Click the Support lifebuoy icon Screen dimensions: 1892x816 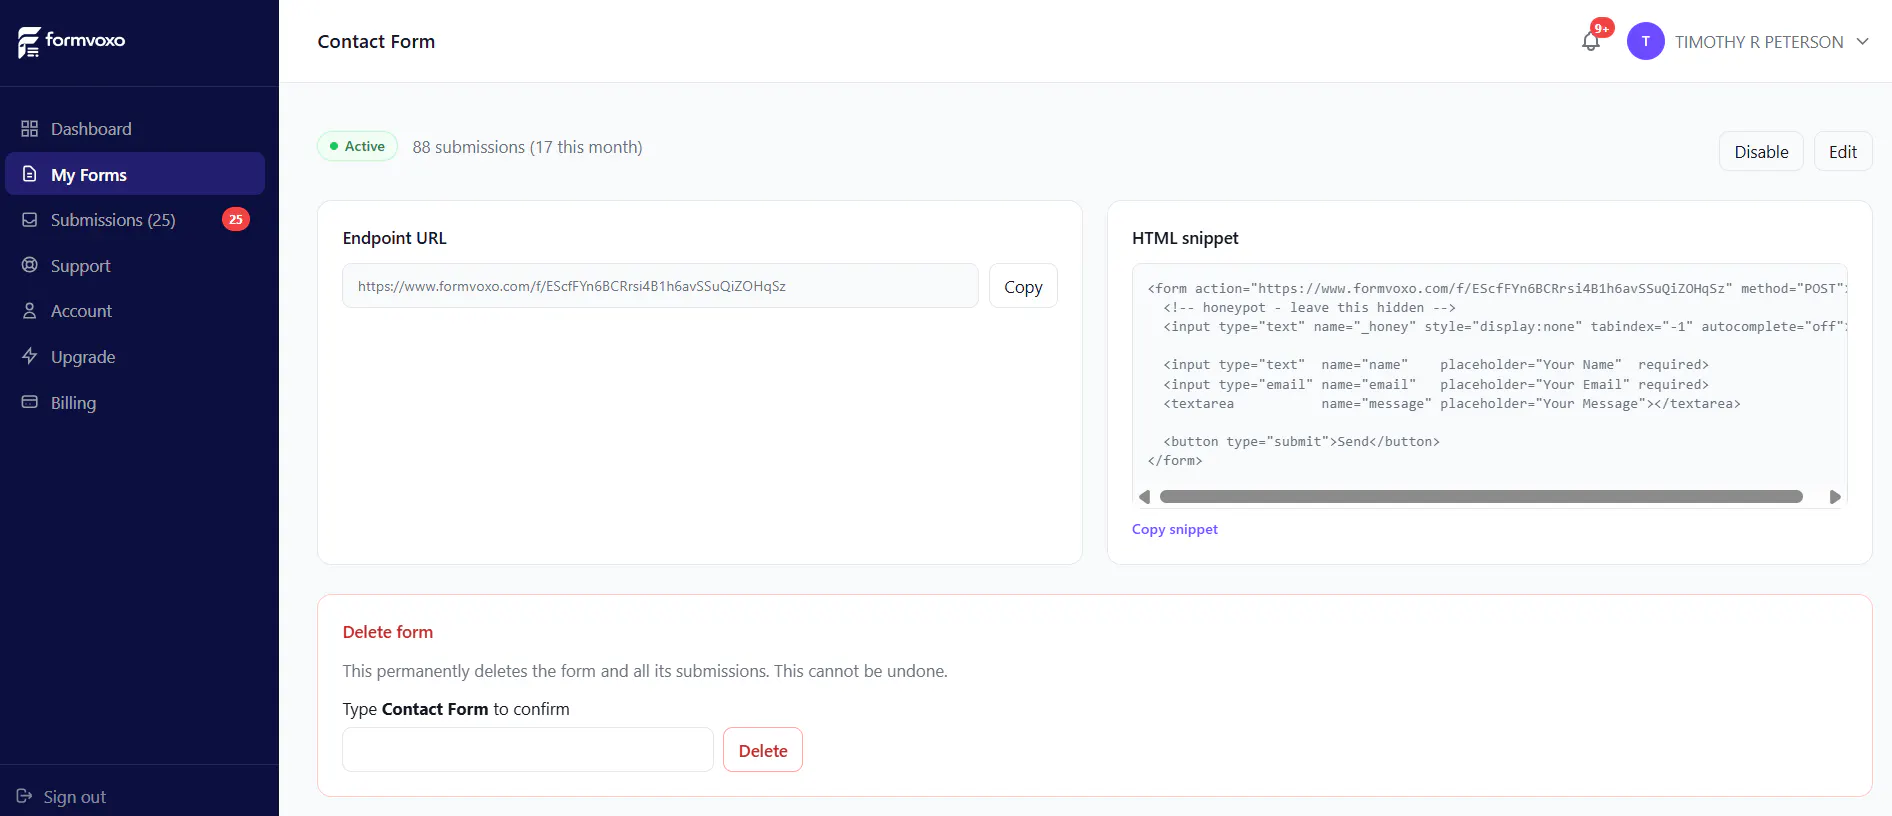pos(30,265)
